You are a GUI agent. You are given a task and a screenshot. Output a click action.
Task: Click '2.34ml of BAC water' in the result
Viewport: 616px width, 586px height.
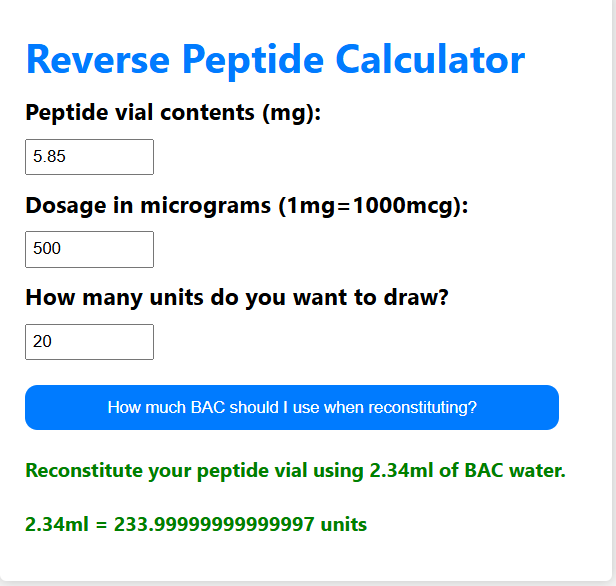[468, 470]
